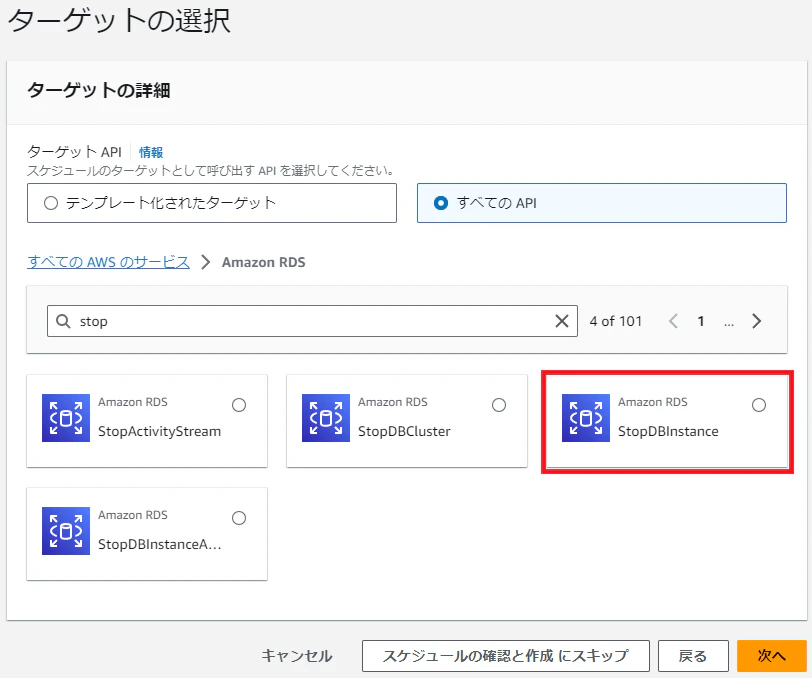
Task: Click the StopActivityStream label text
Action: point(160,431)
